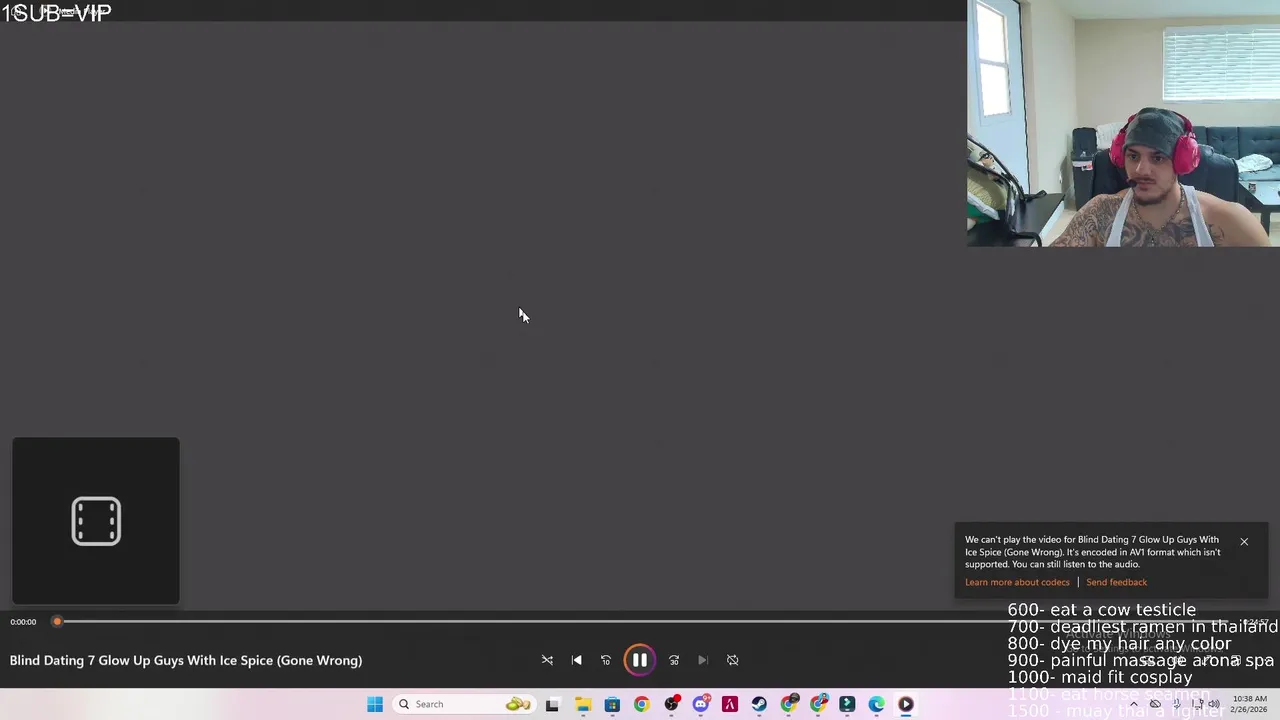Open Adobe Acrobat from the taskbar

[730, 704]
